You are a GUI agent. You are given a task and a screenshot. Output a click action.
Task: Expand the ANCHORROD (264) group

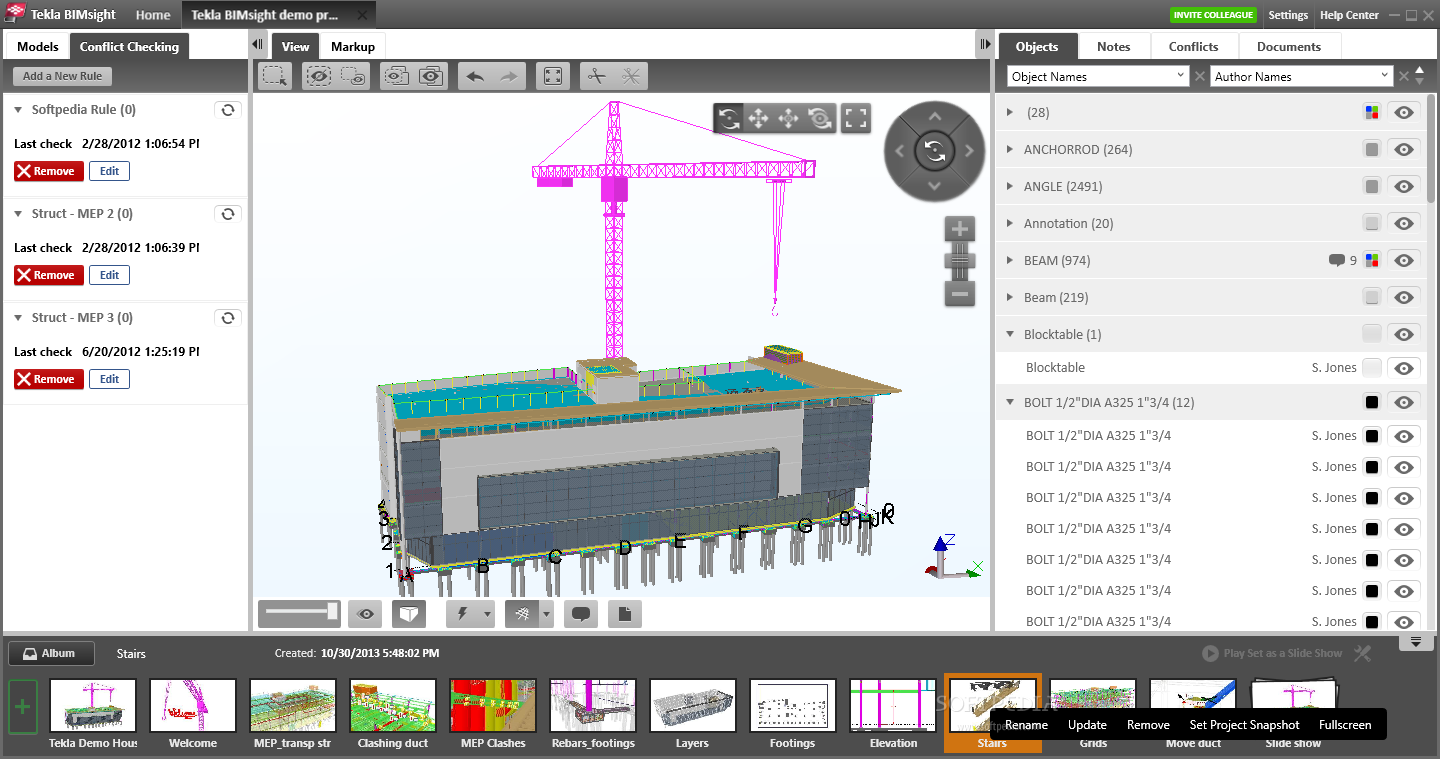tap(1010, 150)
